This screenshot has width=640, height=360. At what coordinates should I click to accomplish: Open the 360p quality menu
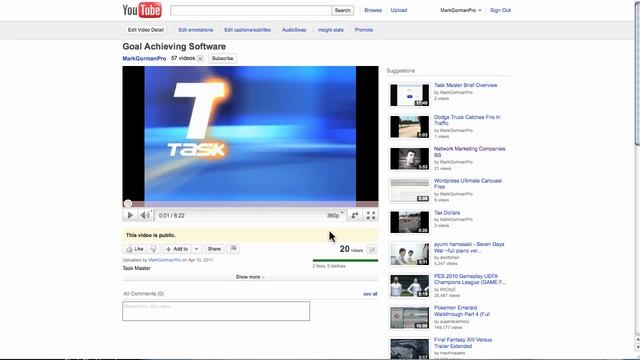335,215
